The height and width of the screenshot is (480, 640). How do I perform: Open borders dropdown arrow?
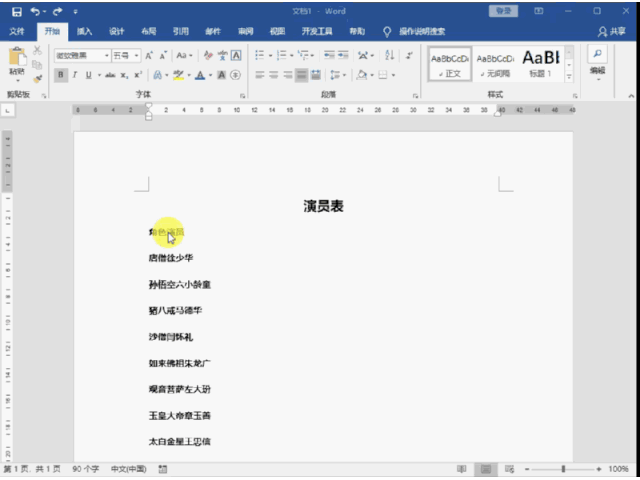(394, 75)
